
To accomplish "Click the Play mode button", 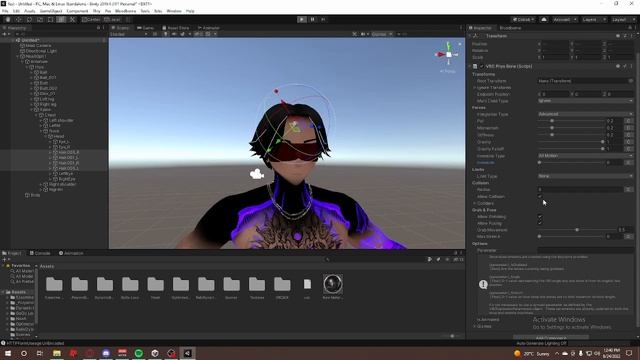I will click(x=302, y=19).
